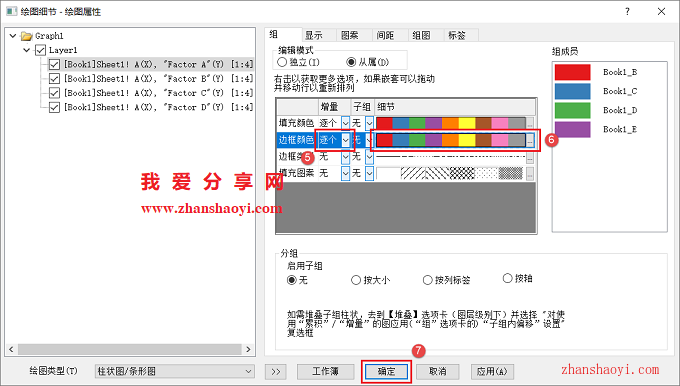Open 边框颜色 increment dropdown

[x=345, y=140]
